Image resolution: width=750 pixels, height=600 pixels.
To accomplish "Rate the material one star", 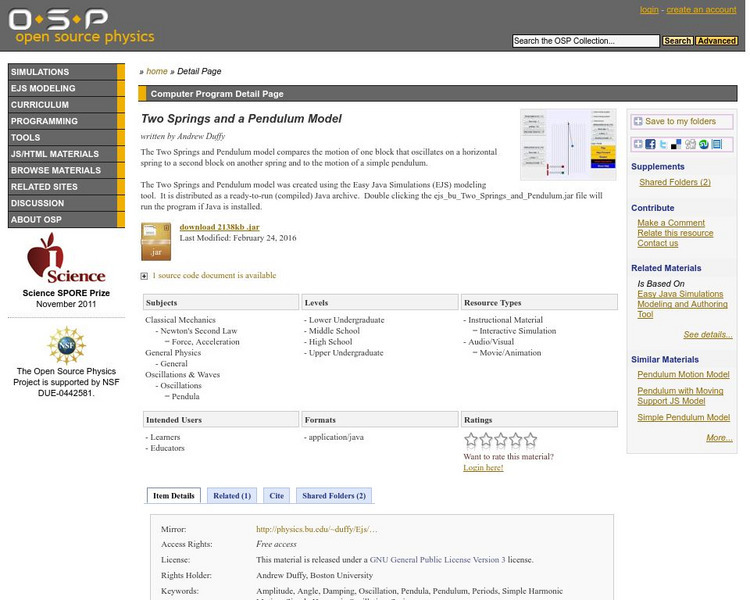I will click(x=471, y=439).
